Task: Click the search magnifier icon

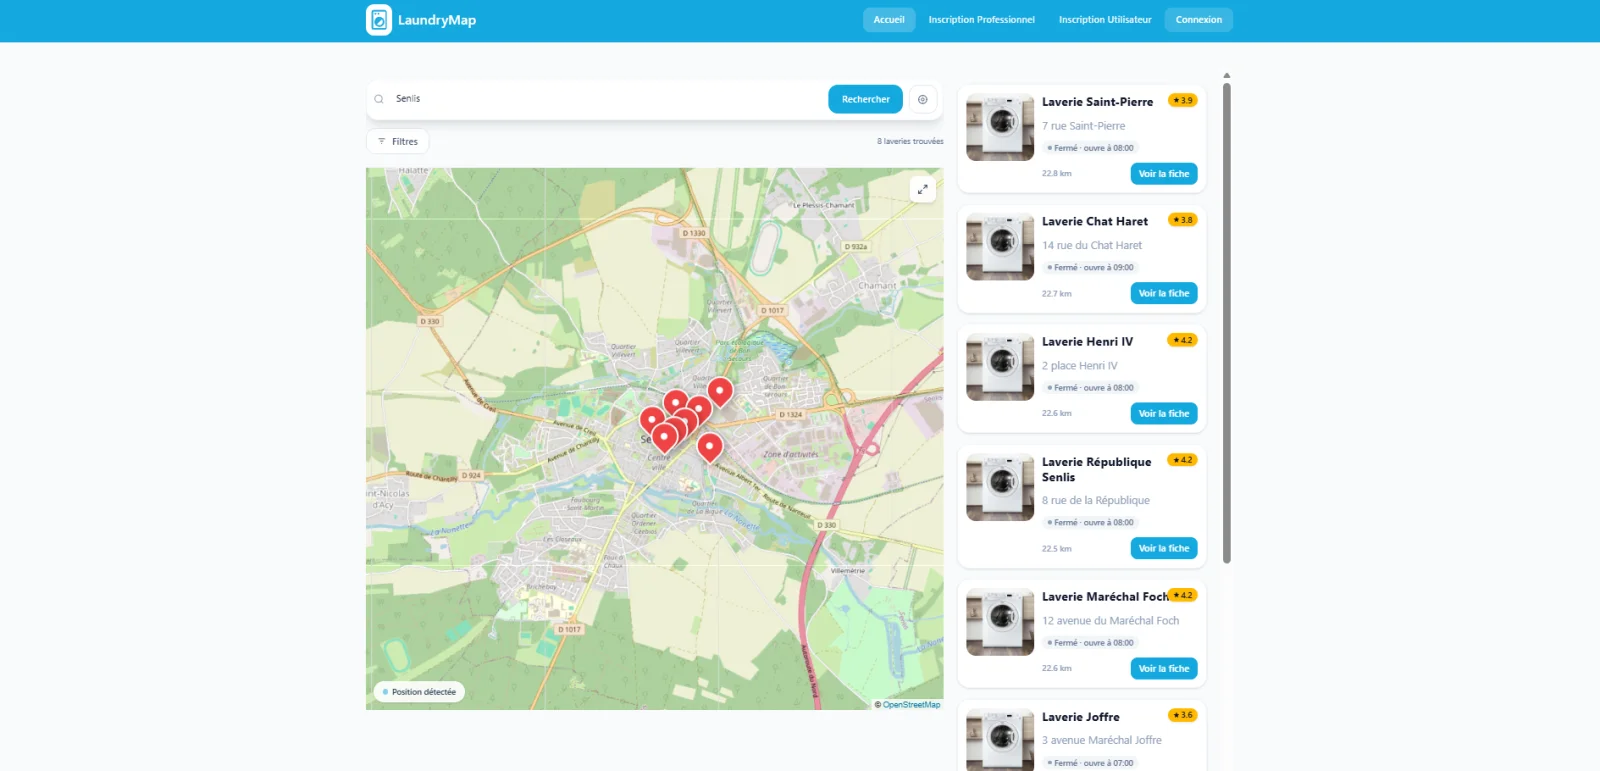Action: [379, 99]
